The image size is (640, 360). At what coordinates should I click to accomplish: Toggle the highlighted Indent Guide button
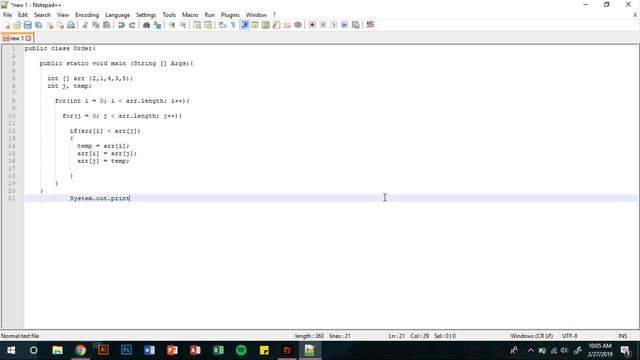coord(244,25)
